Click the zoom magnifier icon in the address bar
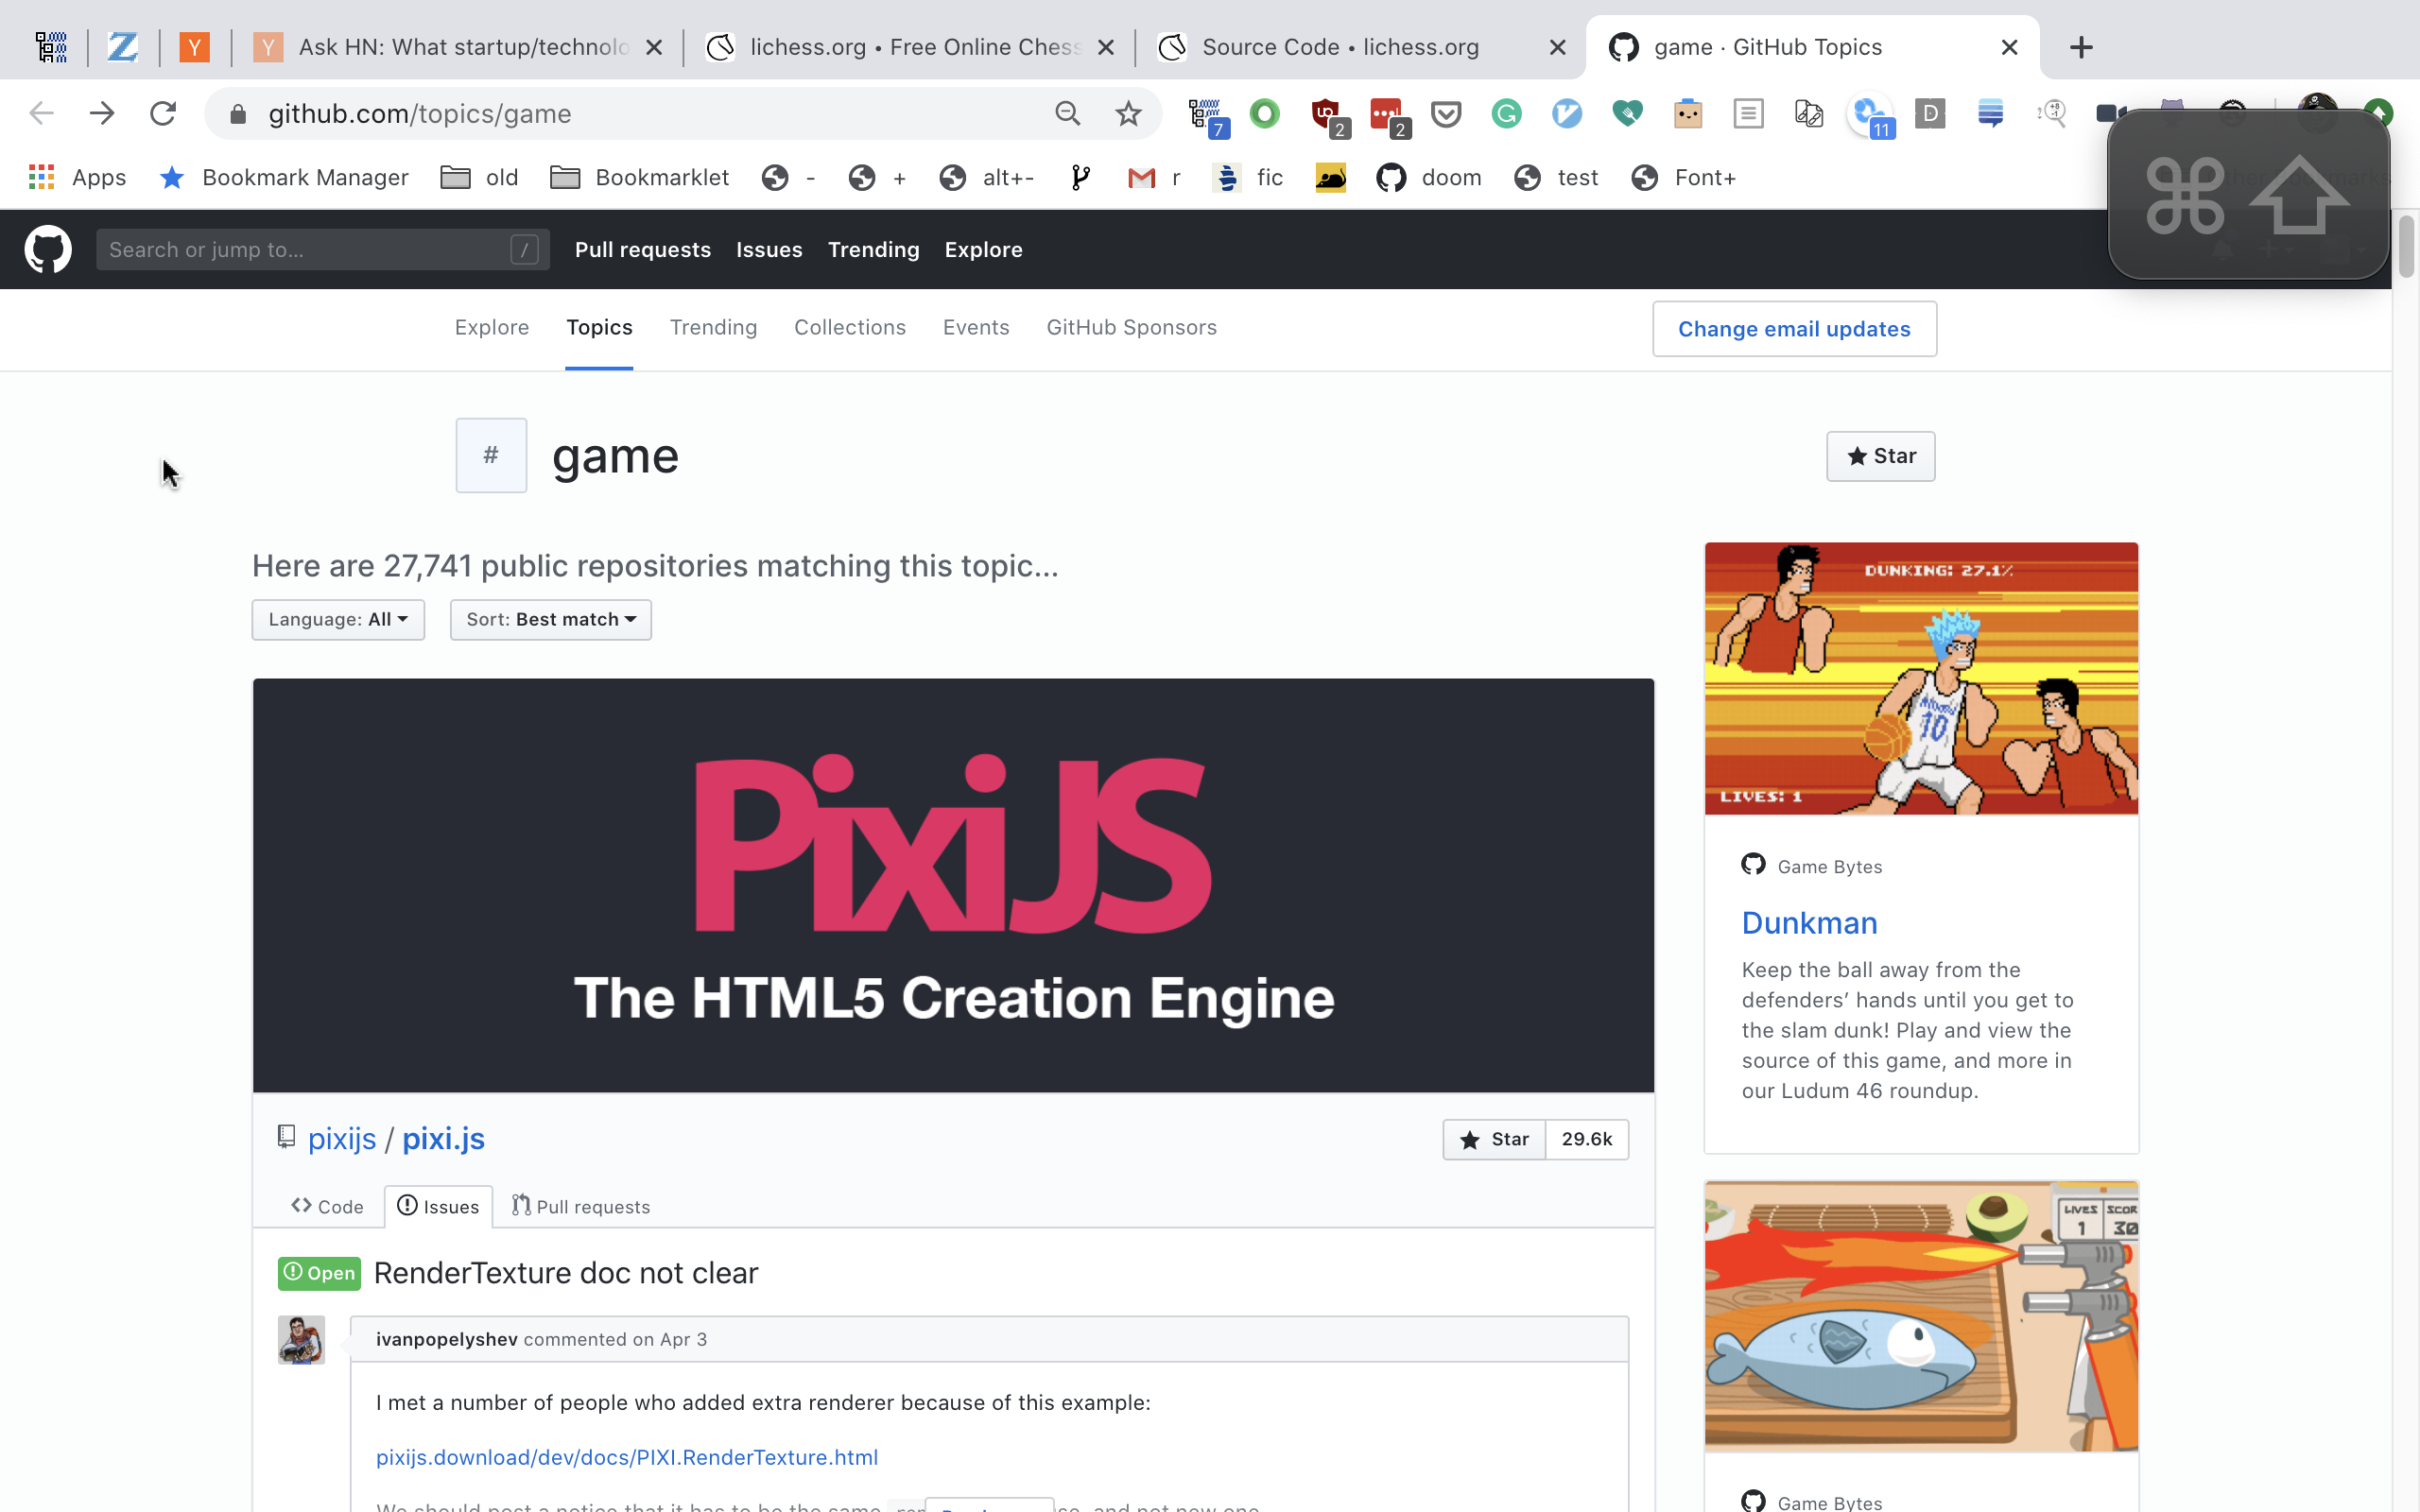This screenshot has height=1512, width=2420. coord(1067,114)
